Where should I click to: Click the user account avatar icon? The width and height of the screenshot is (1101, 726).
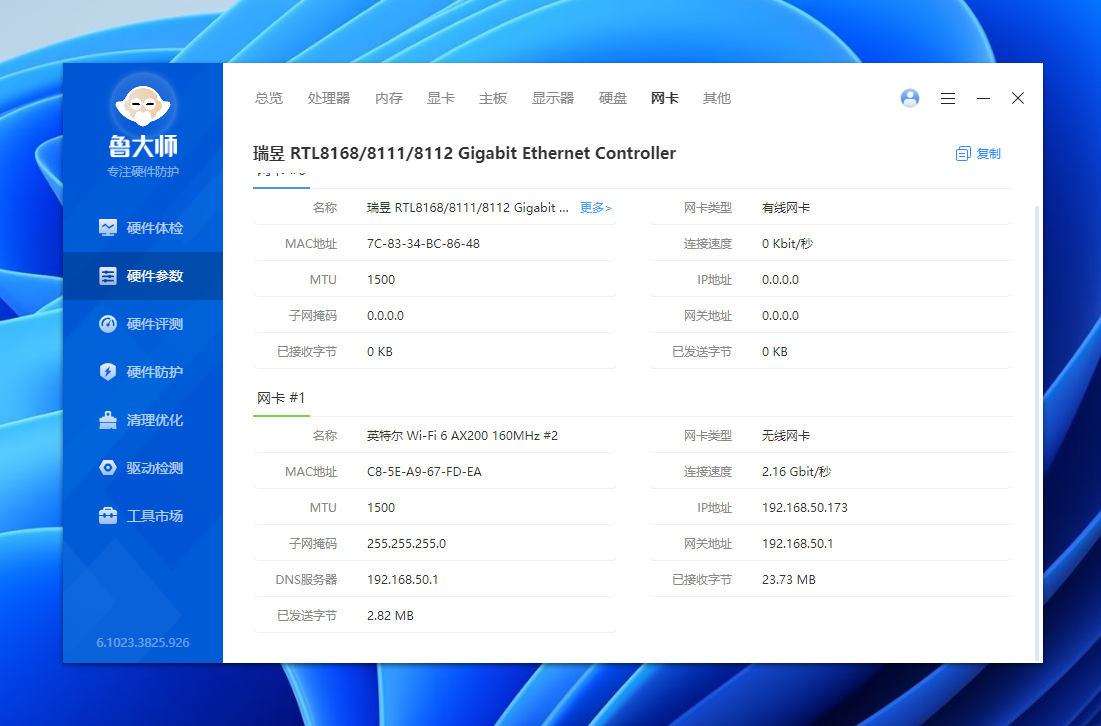point(909,98)
